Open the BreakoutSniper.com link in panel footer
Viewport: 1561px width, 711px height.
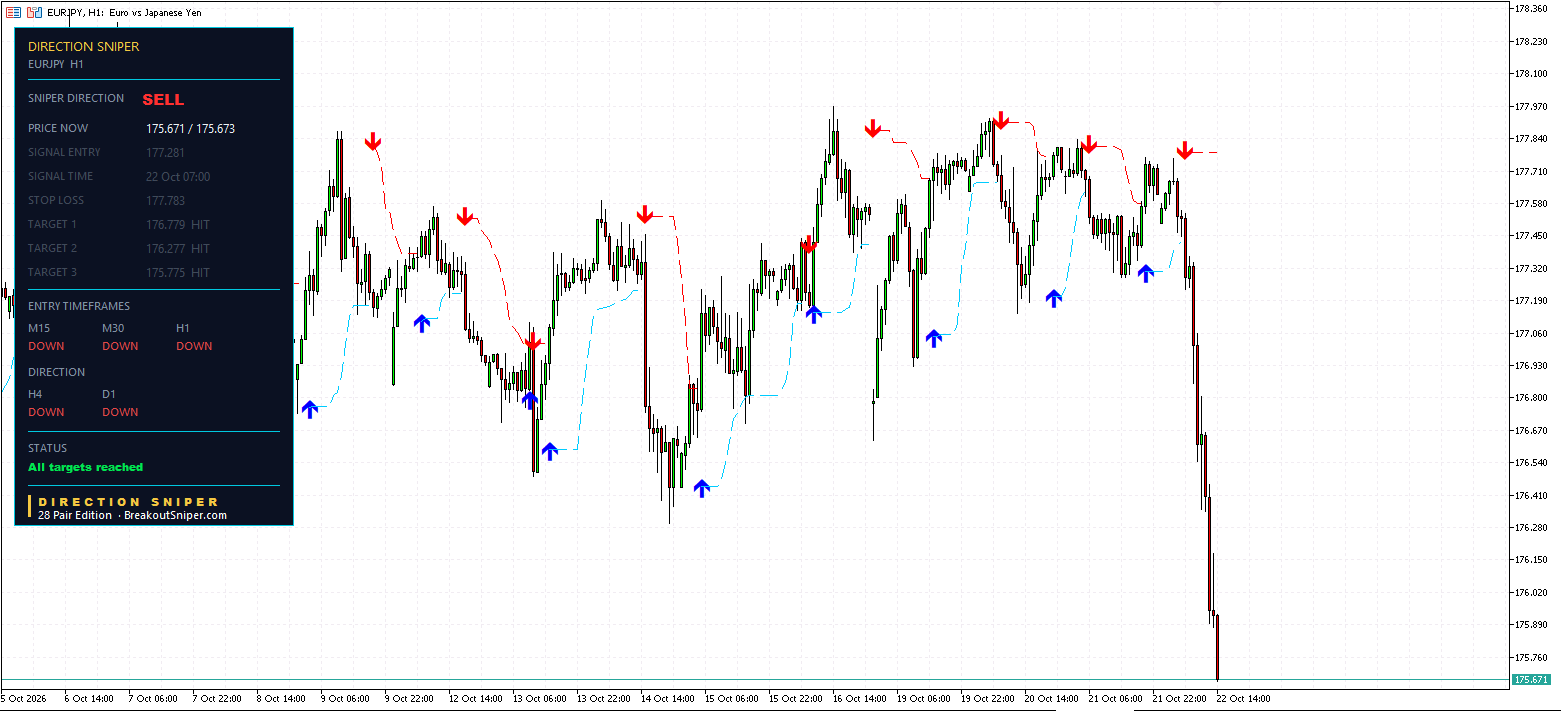pos(175,516)
